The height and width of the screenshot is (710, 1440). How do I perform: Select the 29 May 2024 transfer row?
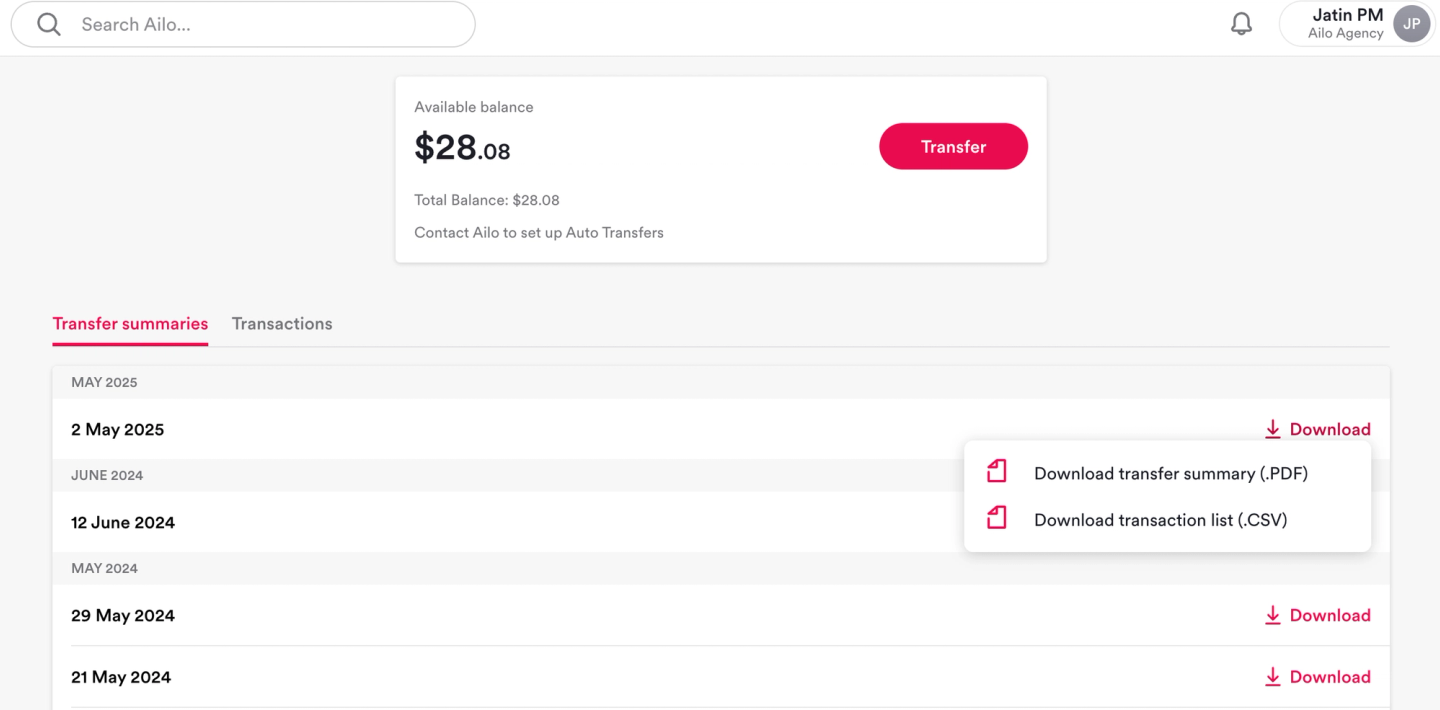click(x=721, y=615)
